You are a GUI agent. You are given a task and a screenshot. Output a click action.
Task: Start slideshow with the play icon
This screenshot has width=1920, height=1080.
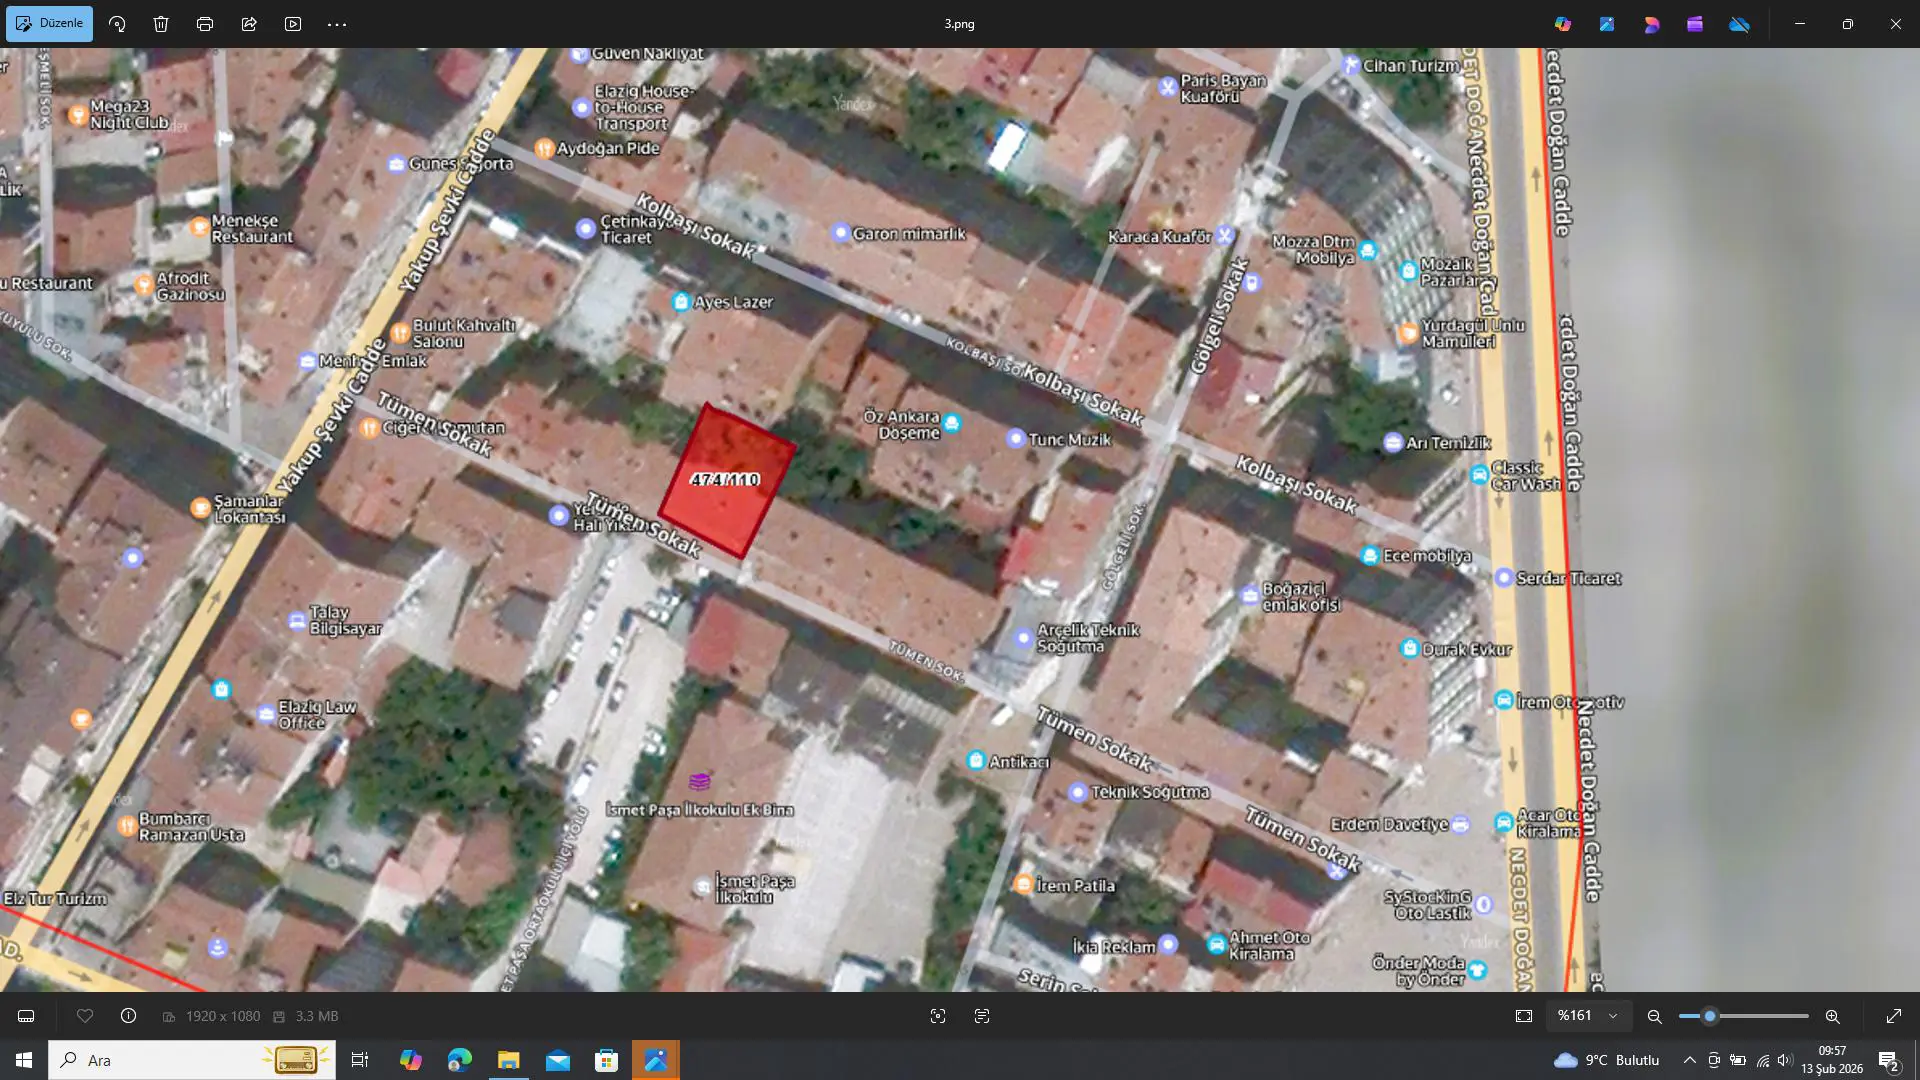pyautogui.click(x=293, y=24)
